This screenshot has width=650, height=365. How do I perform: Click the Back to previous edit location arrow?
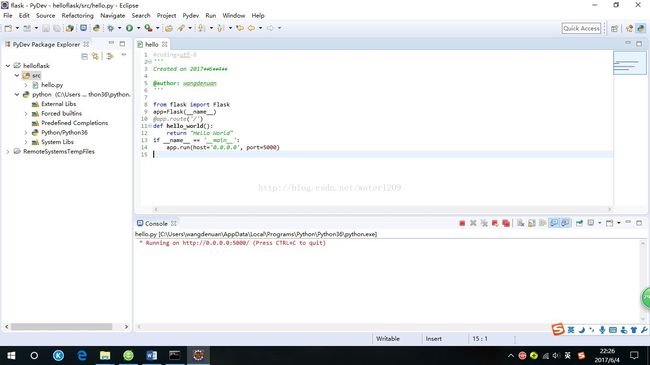click(240, 28)
